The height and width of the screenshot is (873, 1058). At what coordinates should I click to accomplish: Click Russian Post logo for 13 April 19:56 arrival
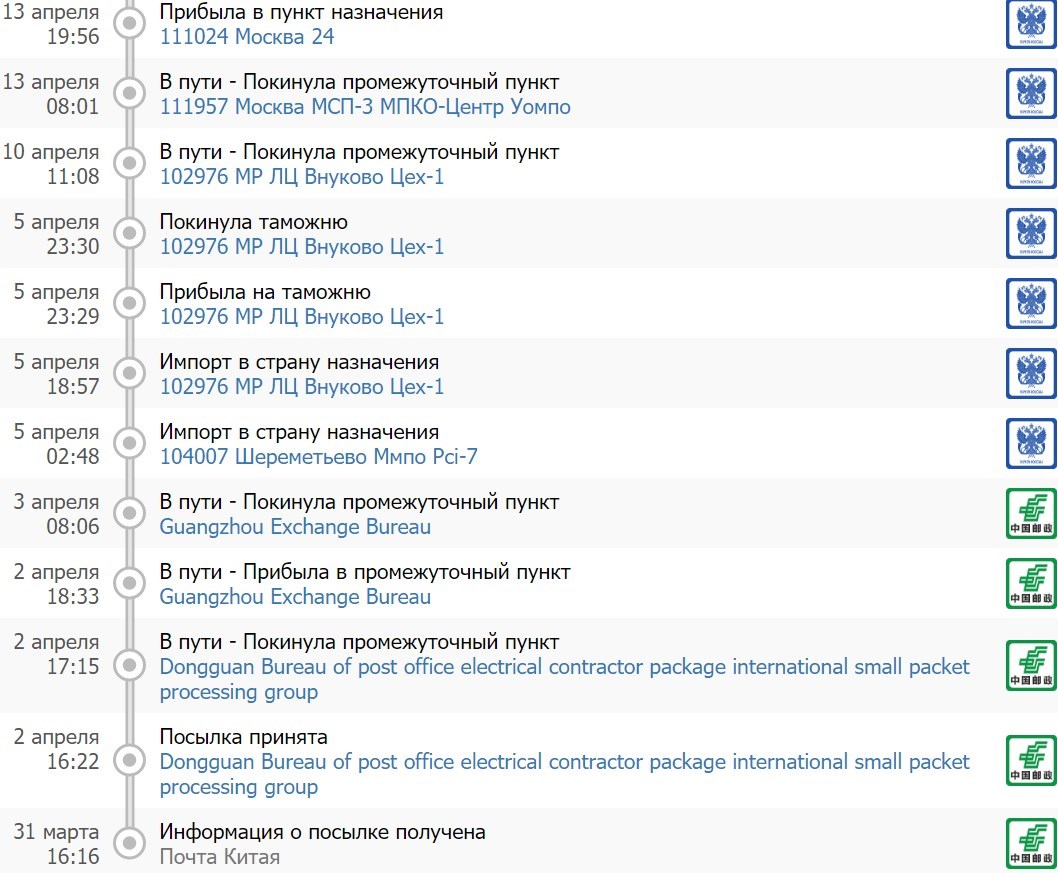pyautogui.click(x=1031, y=24)
